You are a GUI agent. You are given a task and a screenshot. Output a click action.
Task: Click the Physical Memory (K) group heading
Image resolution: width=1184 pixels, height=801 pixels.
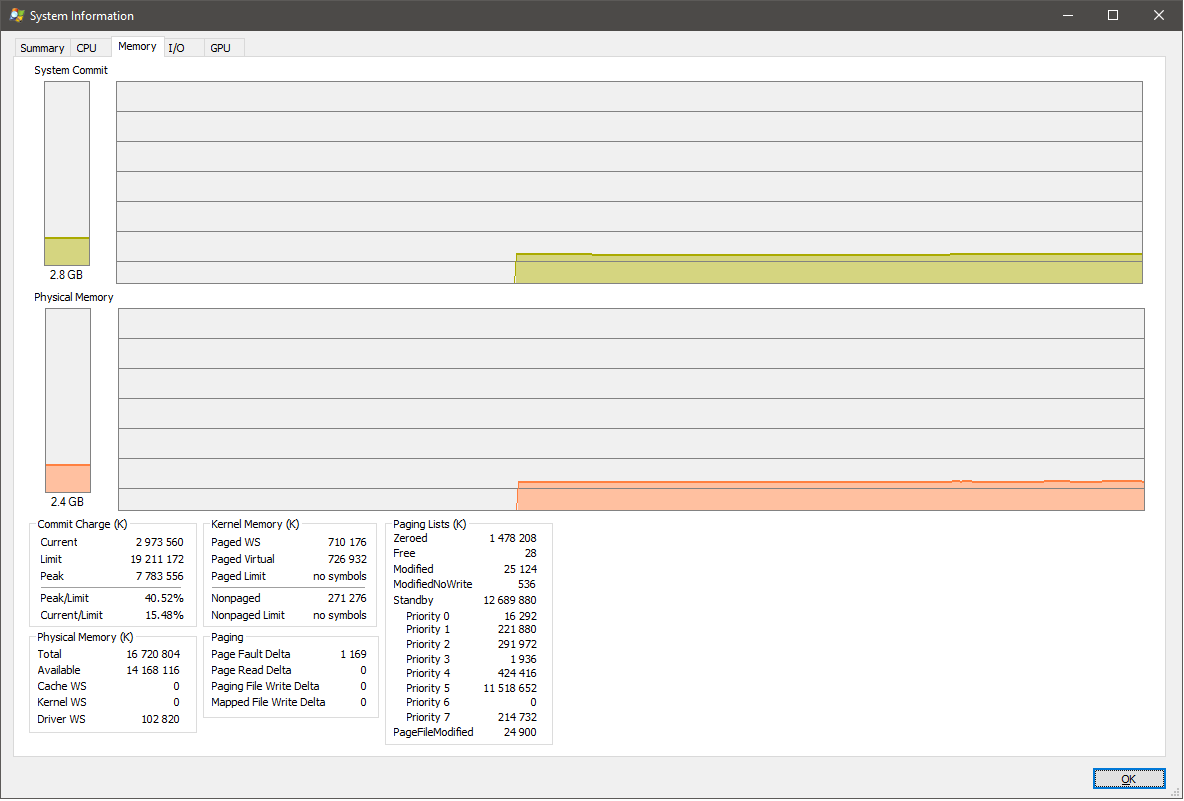pos(85,637)
